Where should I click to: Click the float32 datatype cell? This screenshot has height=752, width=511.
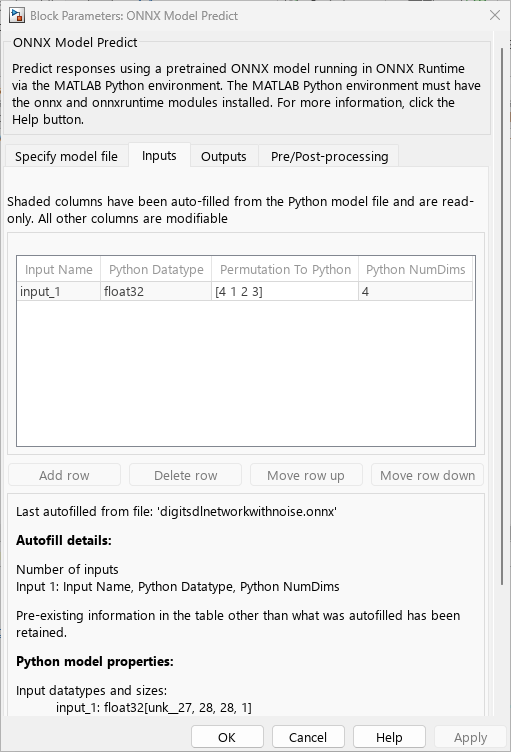click(x=156, y=292)
